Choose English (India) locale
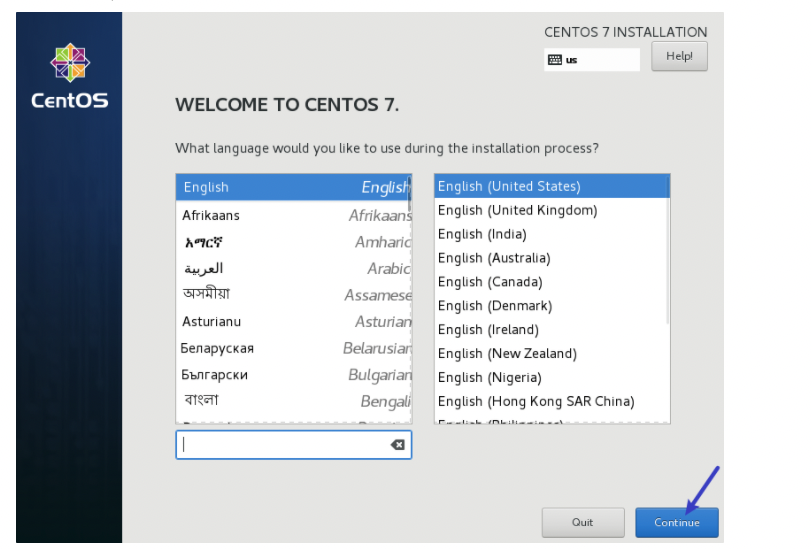 click(x=488, y=234)
